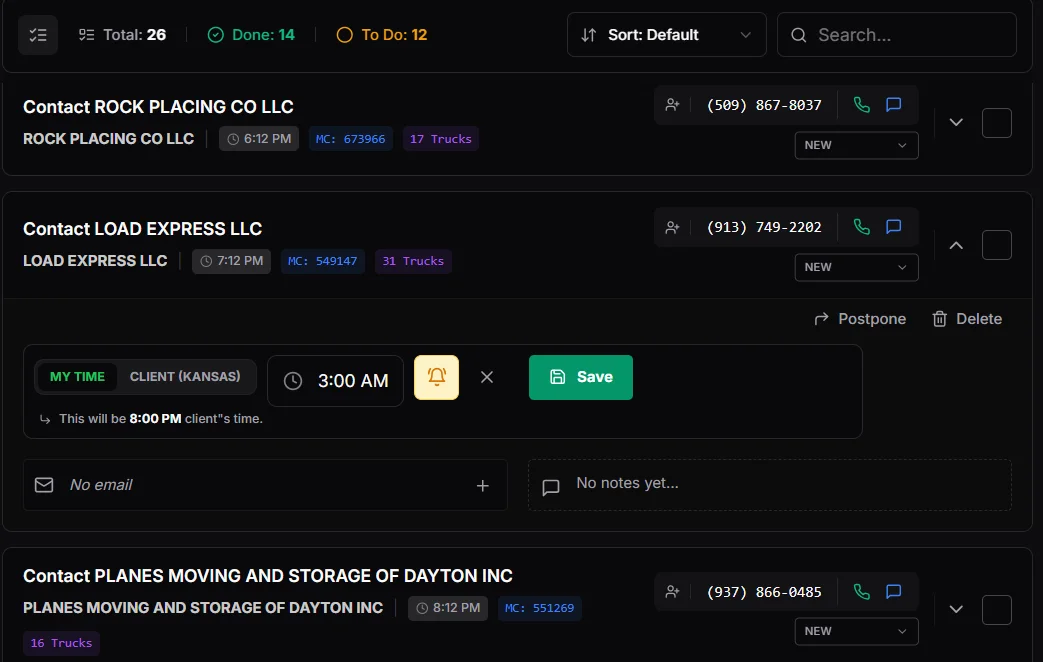Viewport: 1043px width, 662px height.
Task: Open message icon for ROCK PLACING CO LLC
Action: pos(893,104)
